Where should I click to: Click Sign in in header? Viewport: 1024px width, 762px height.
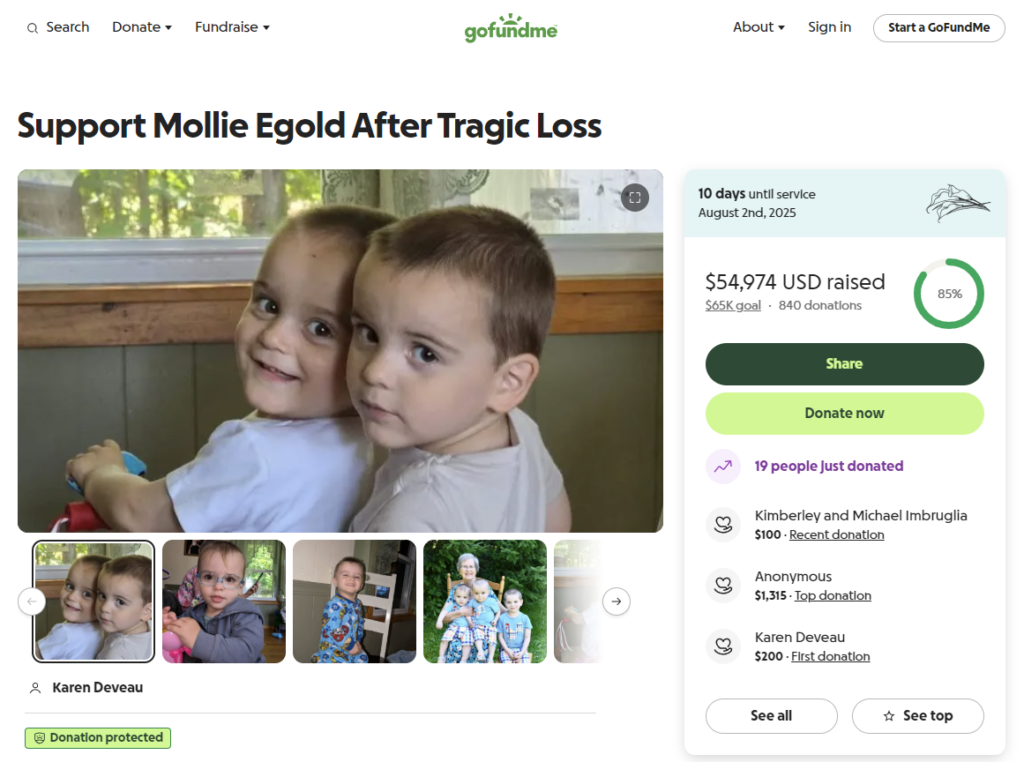[829, 27]
